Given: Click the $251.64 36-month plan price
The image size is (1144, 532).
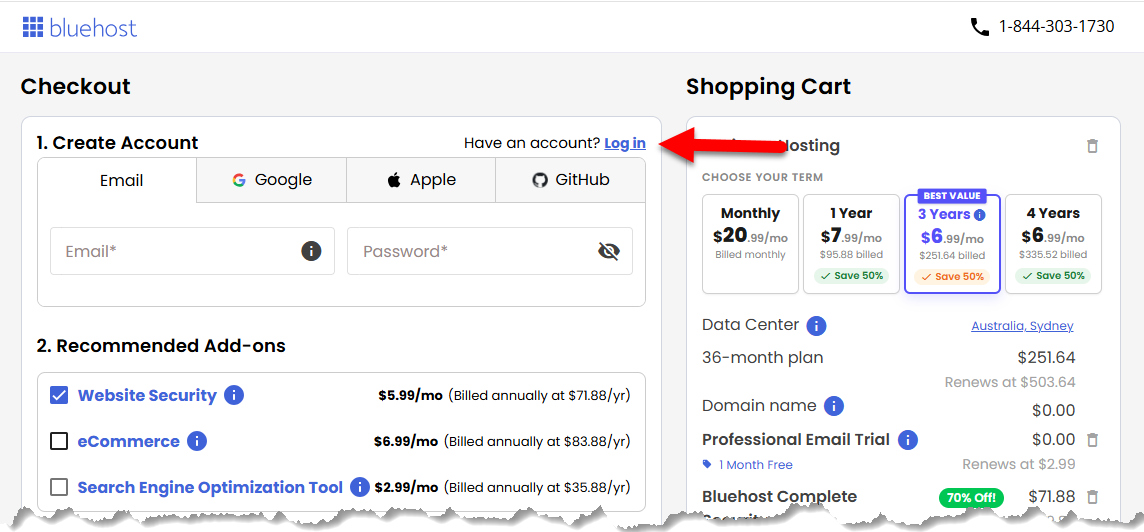Looking at the screenshot, I should [1046, 358].
